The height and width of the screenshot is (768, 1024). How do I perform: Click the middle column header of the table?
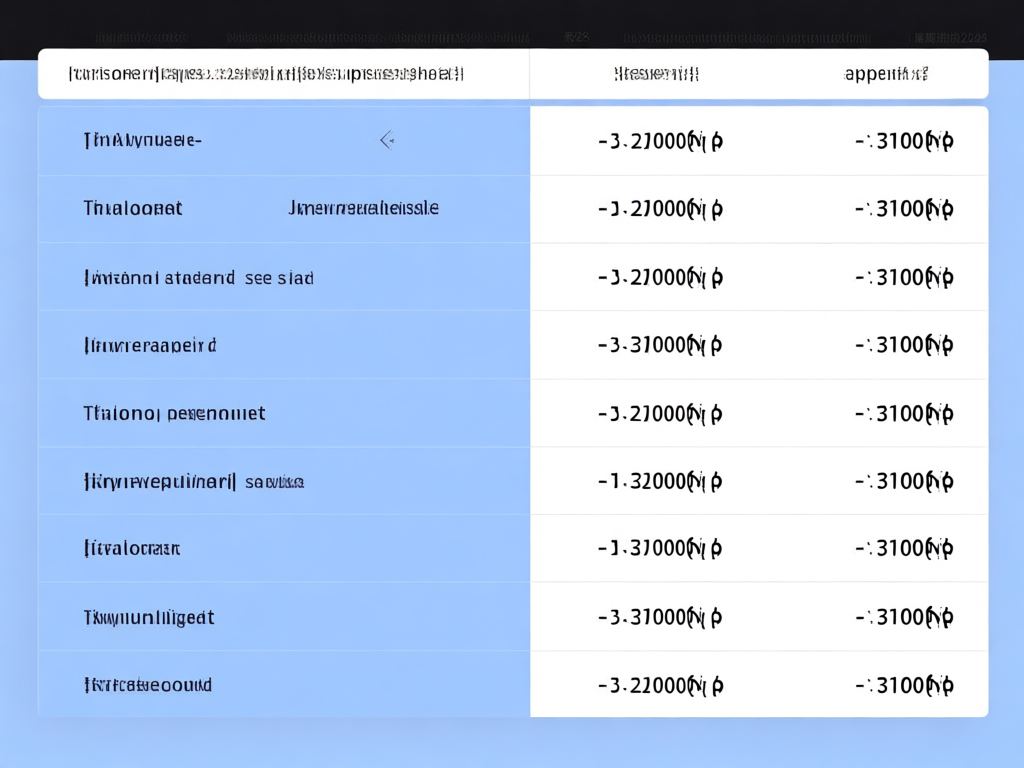tap(656, 74)
